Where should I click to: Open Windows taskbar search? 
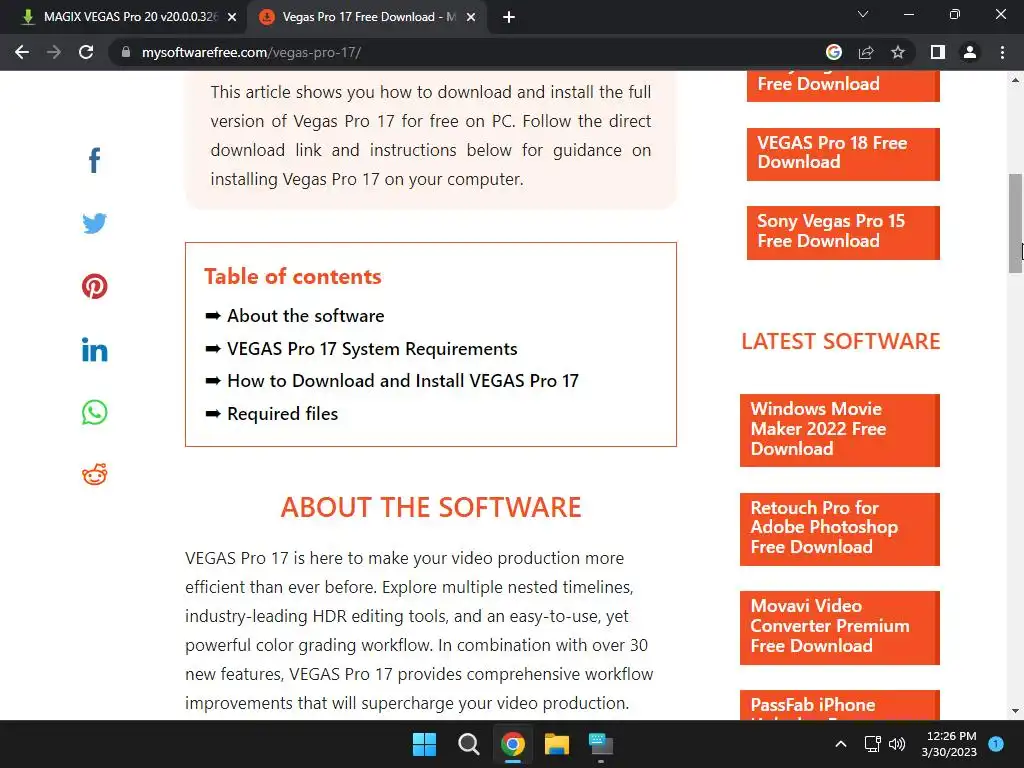tap(468, 744)
